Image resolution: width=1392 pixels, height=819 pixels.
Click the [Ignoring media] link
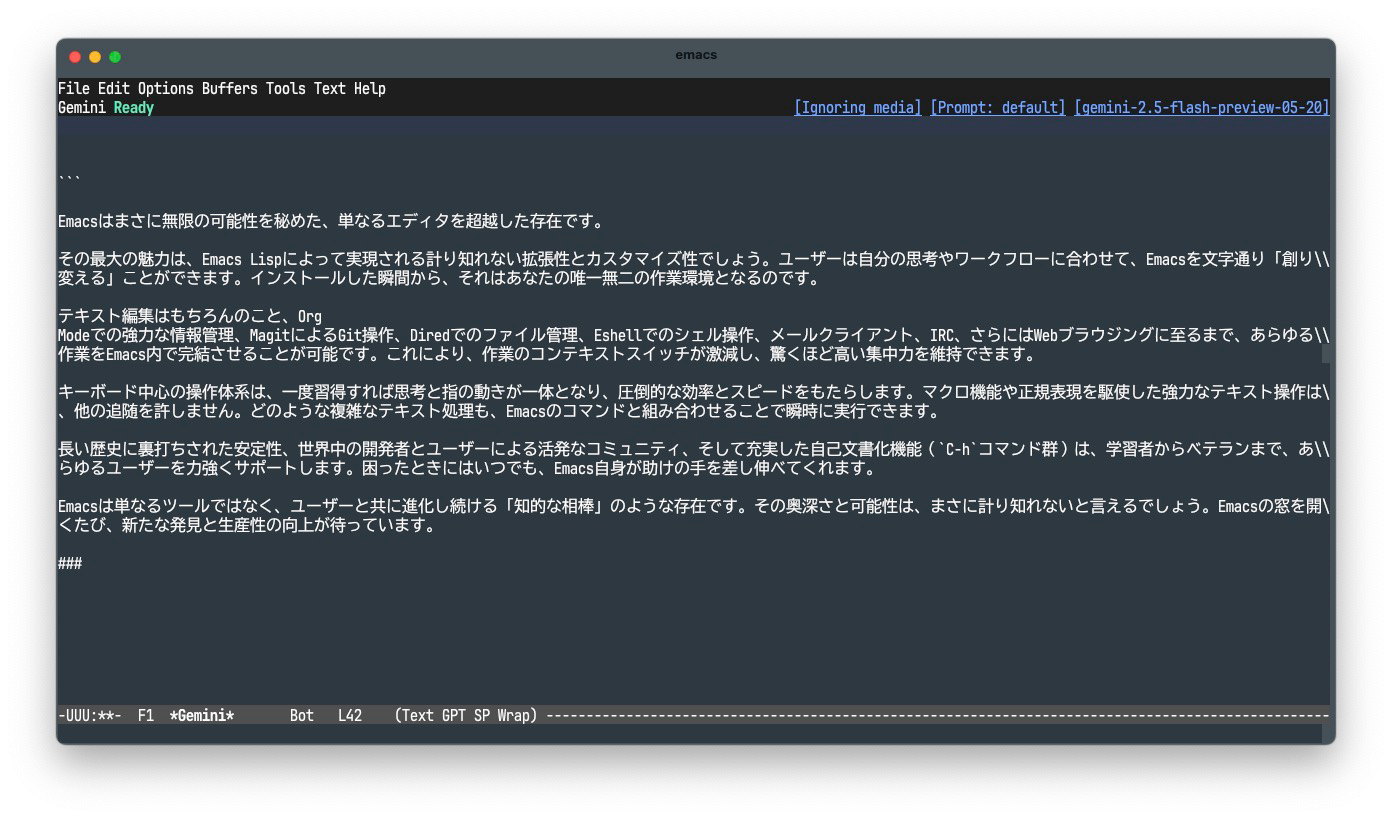tap(858, 108)
